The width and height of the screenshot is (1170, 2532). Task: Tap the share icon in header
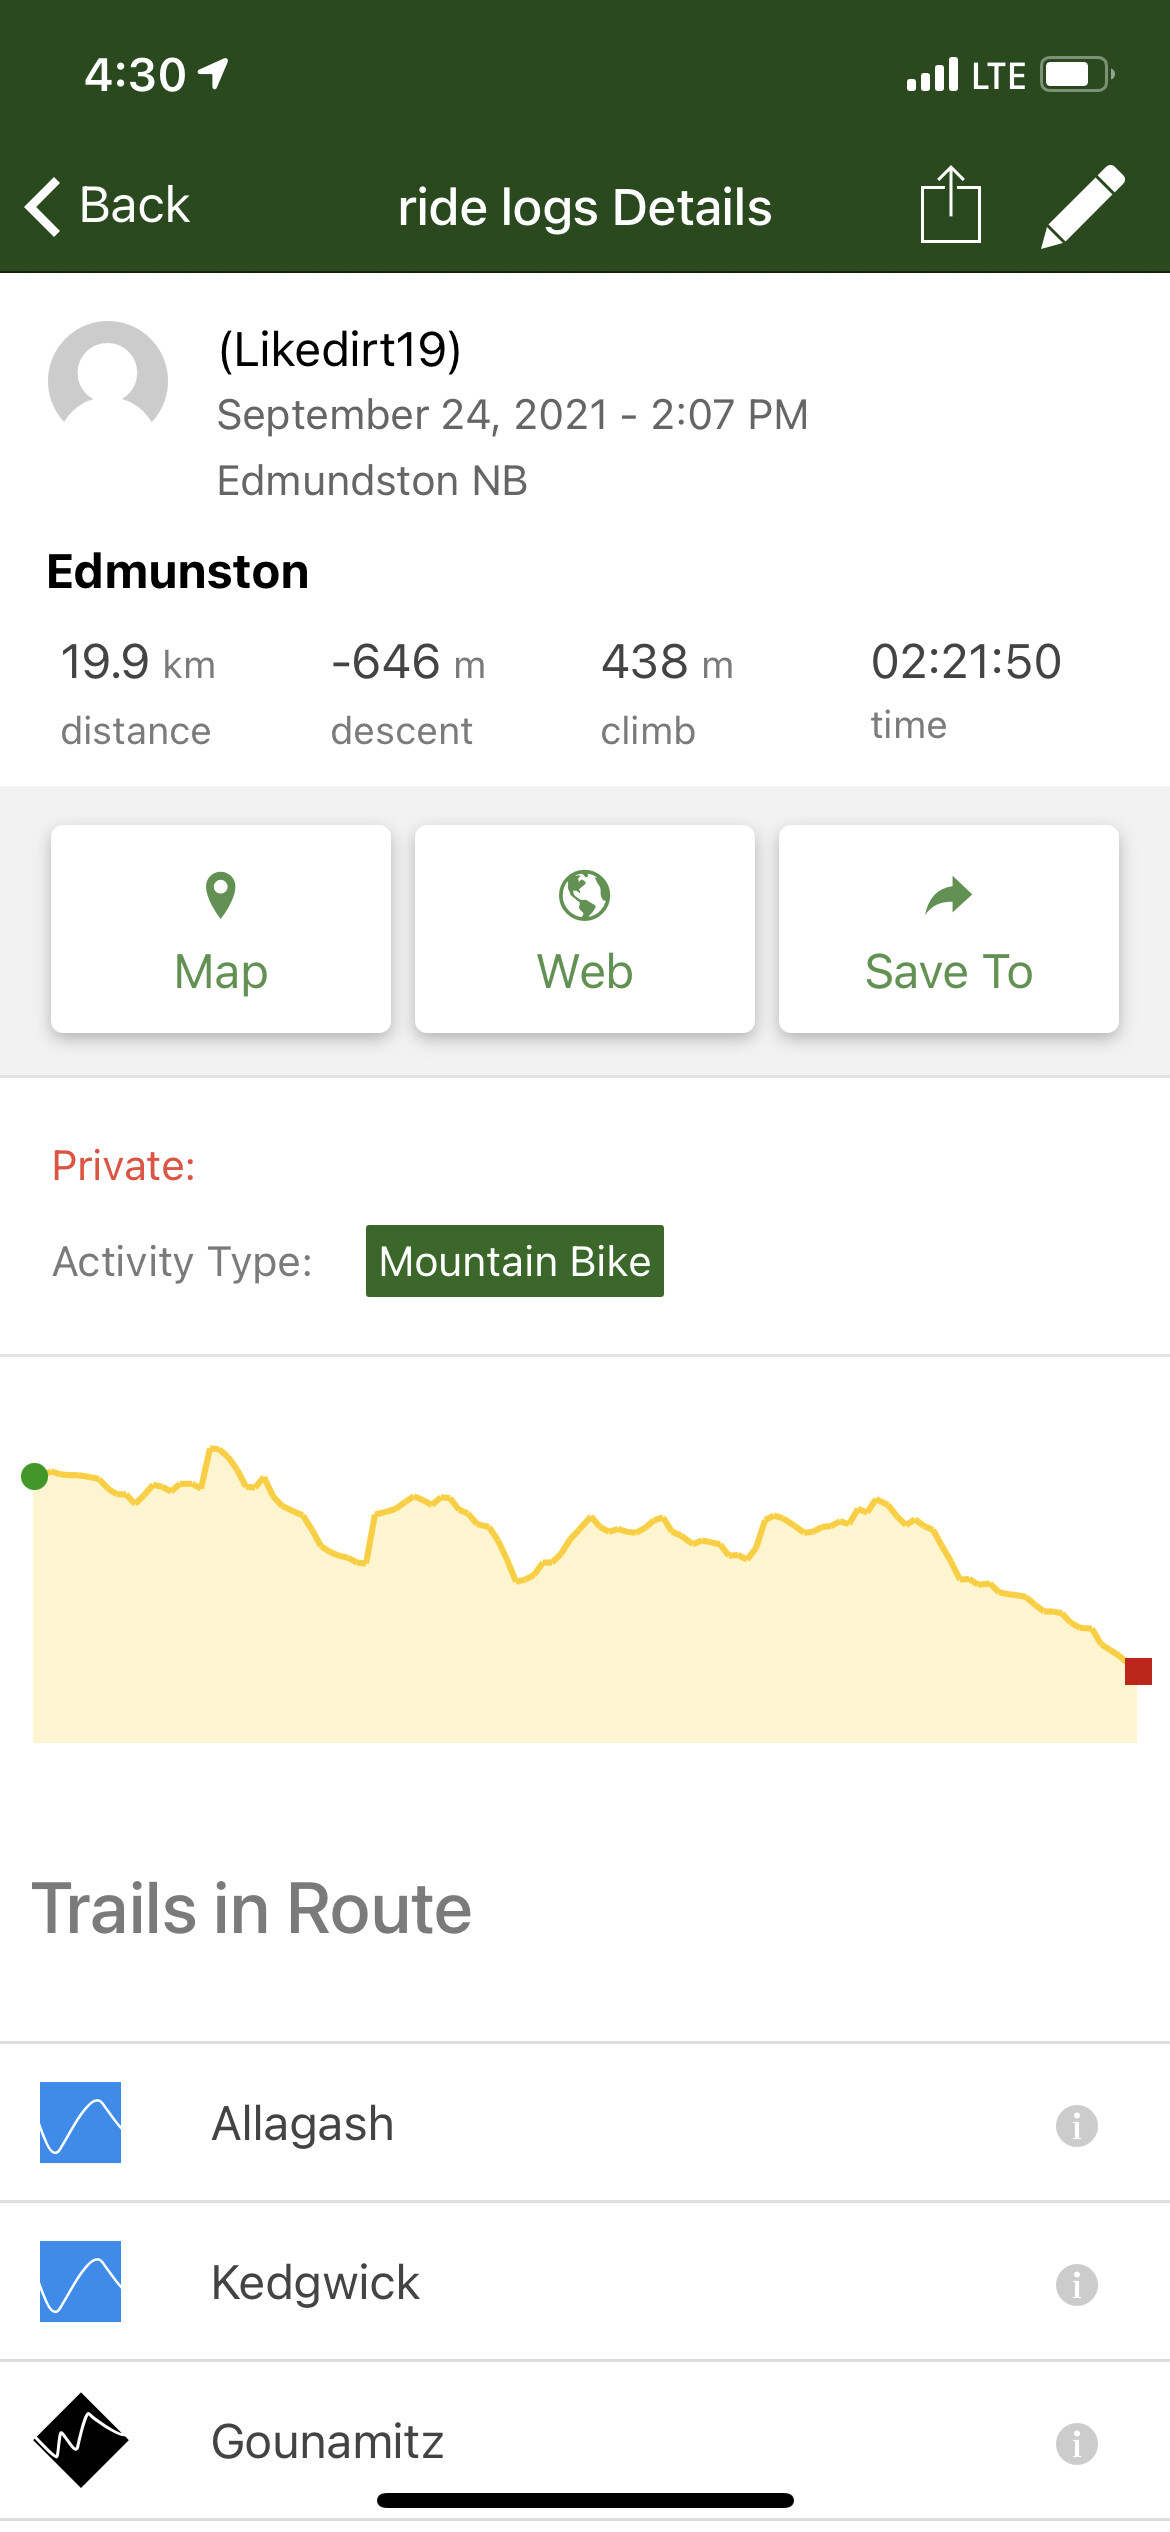(950, 205)
